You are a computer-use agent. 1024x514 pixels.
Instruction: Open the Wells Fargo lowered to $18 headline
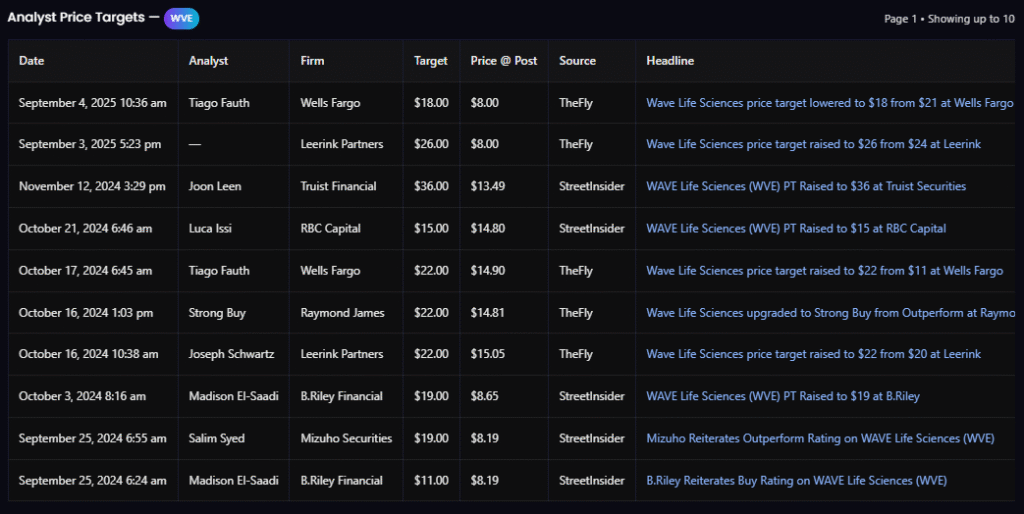click(x=829, y=102)
